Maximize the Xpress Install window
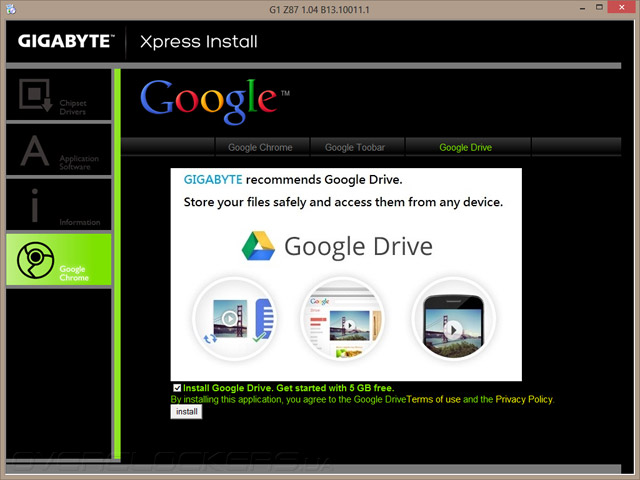Image resolution: width=640 pixels, height=480 pixels. click(599, 7)
